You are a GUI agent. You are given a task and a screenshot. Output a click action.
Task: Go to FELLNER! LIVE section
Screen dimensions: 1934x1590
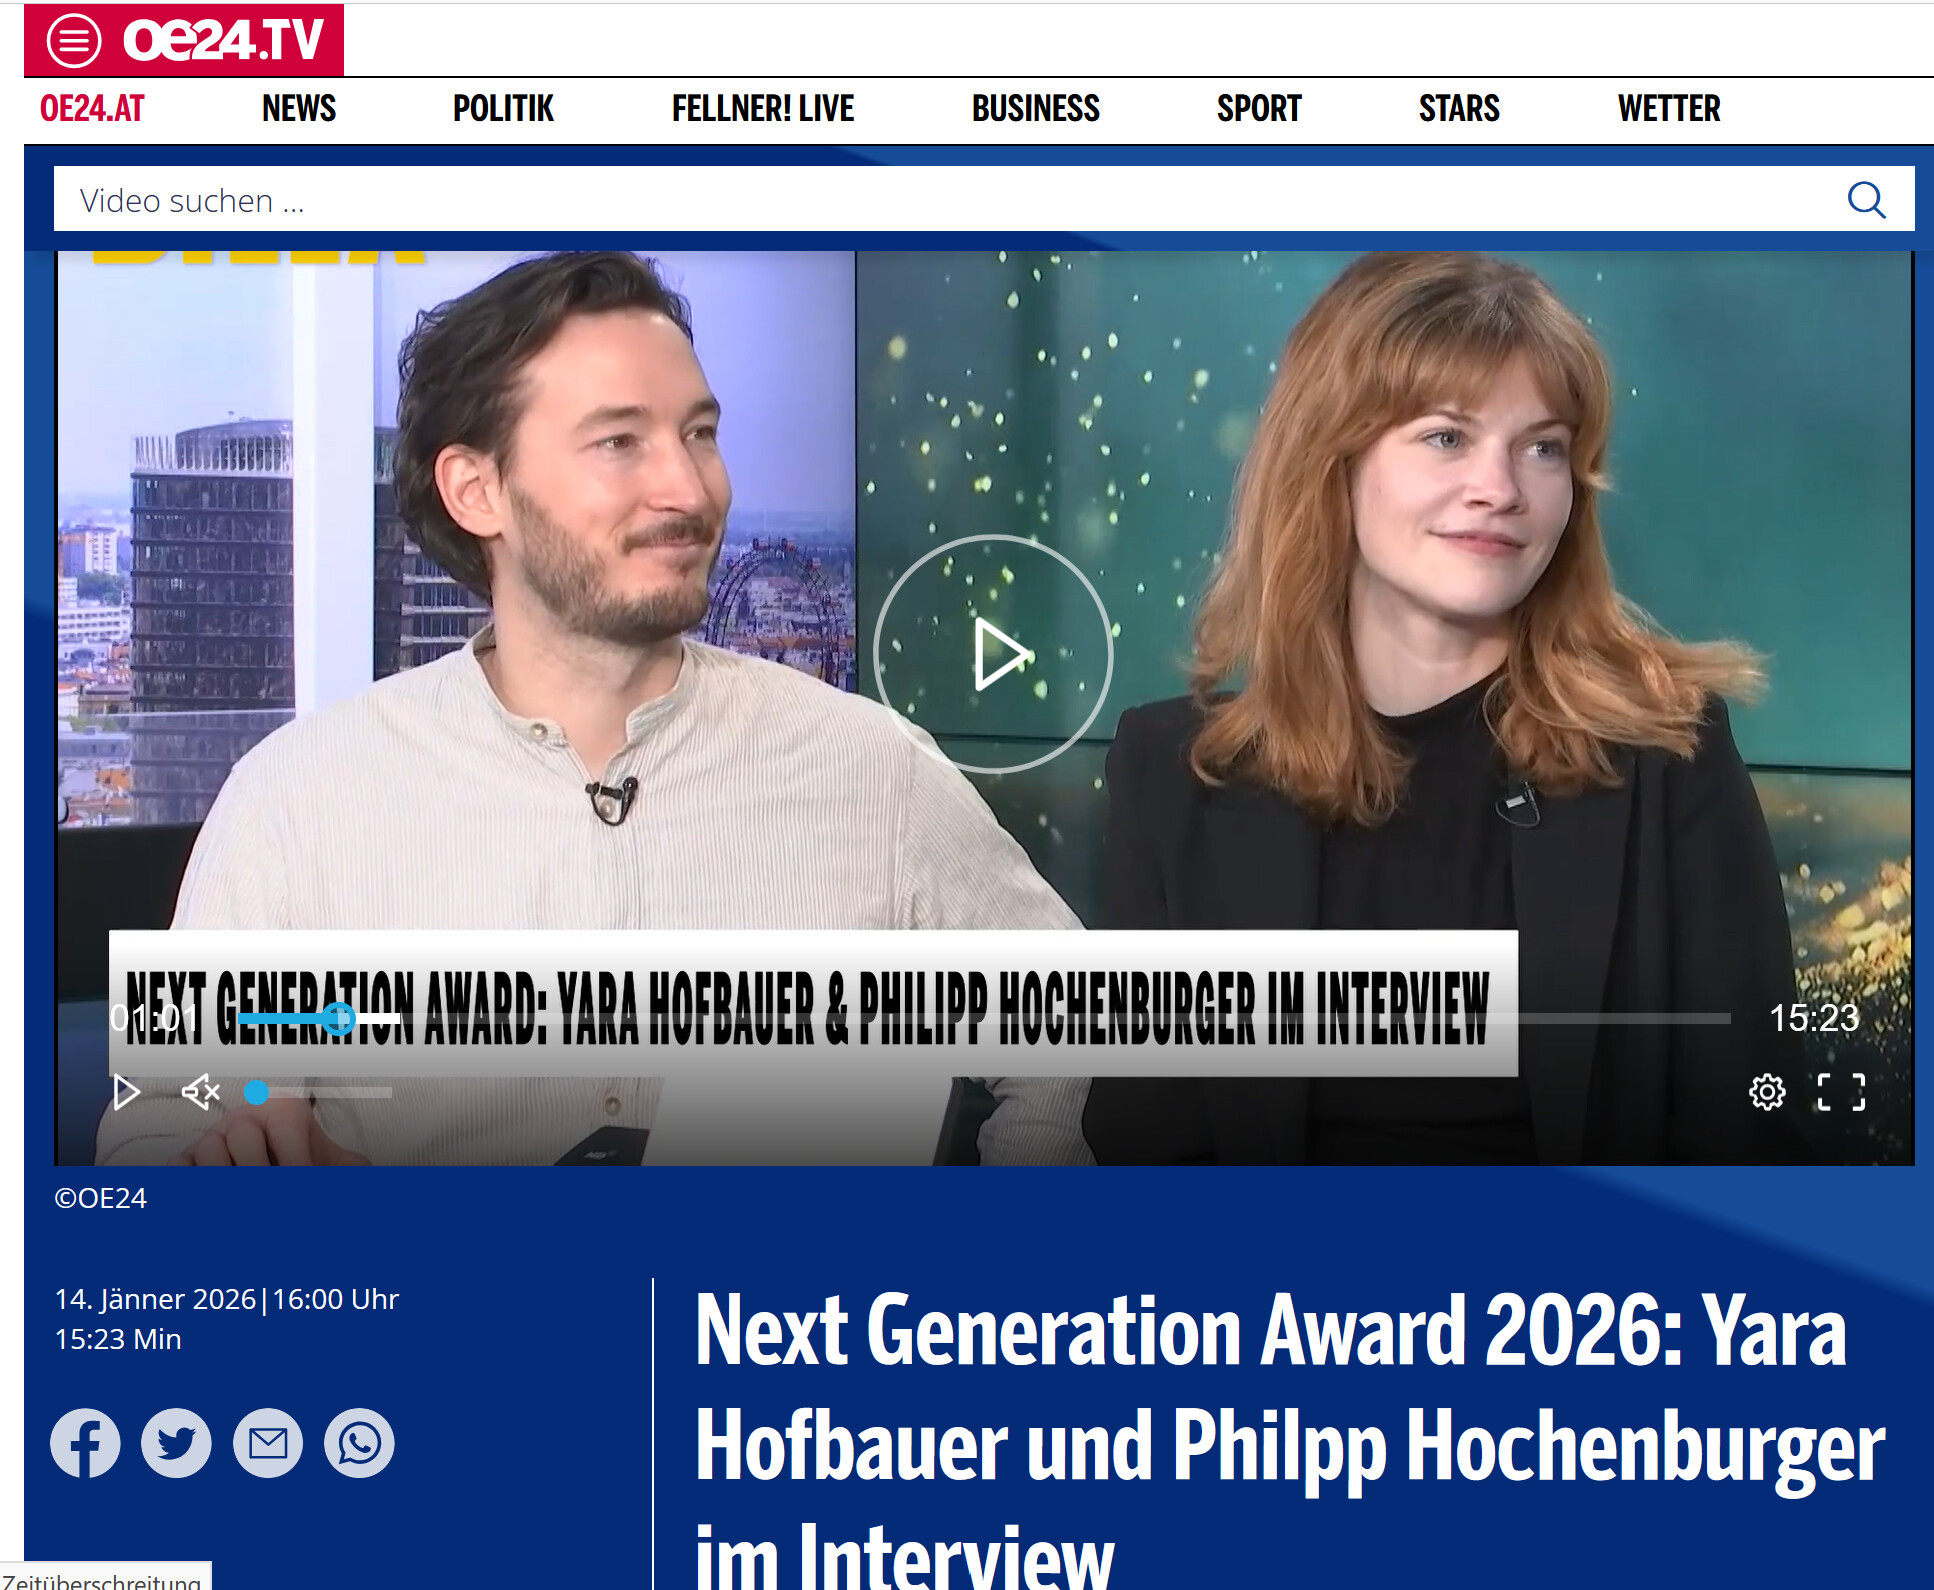pyautogui.click(x=763, y=108)
